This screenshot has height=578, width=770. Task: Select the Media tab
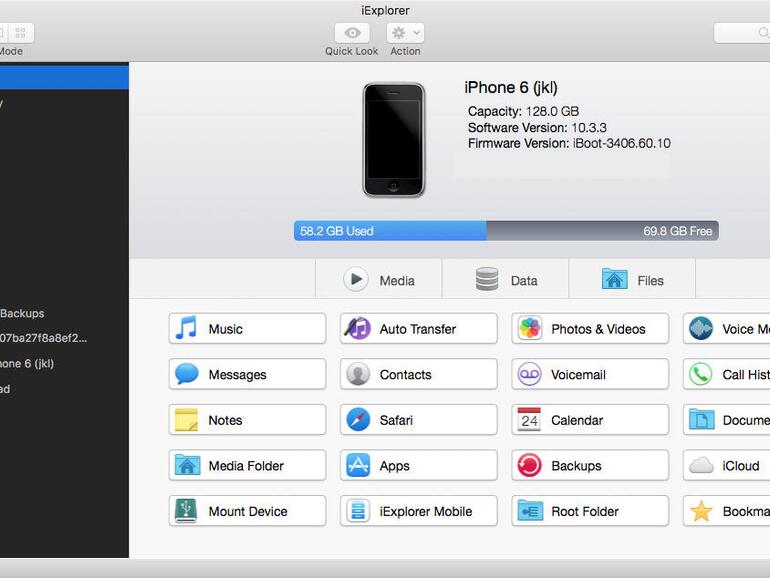(379, 280)
